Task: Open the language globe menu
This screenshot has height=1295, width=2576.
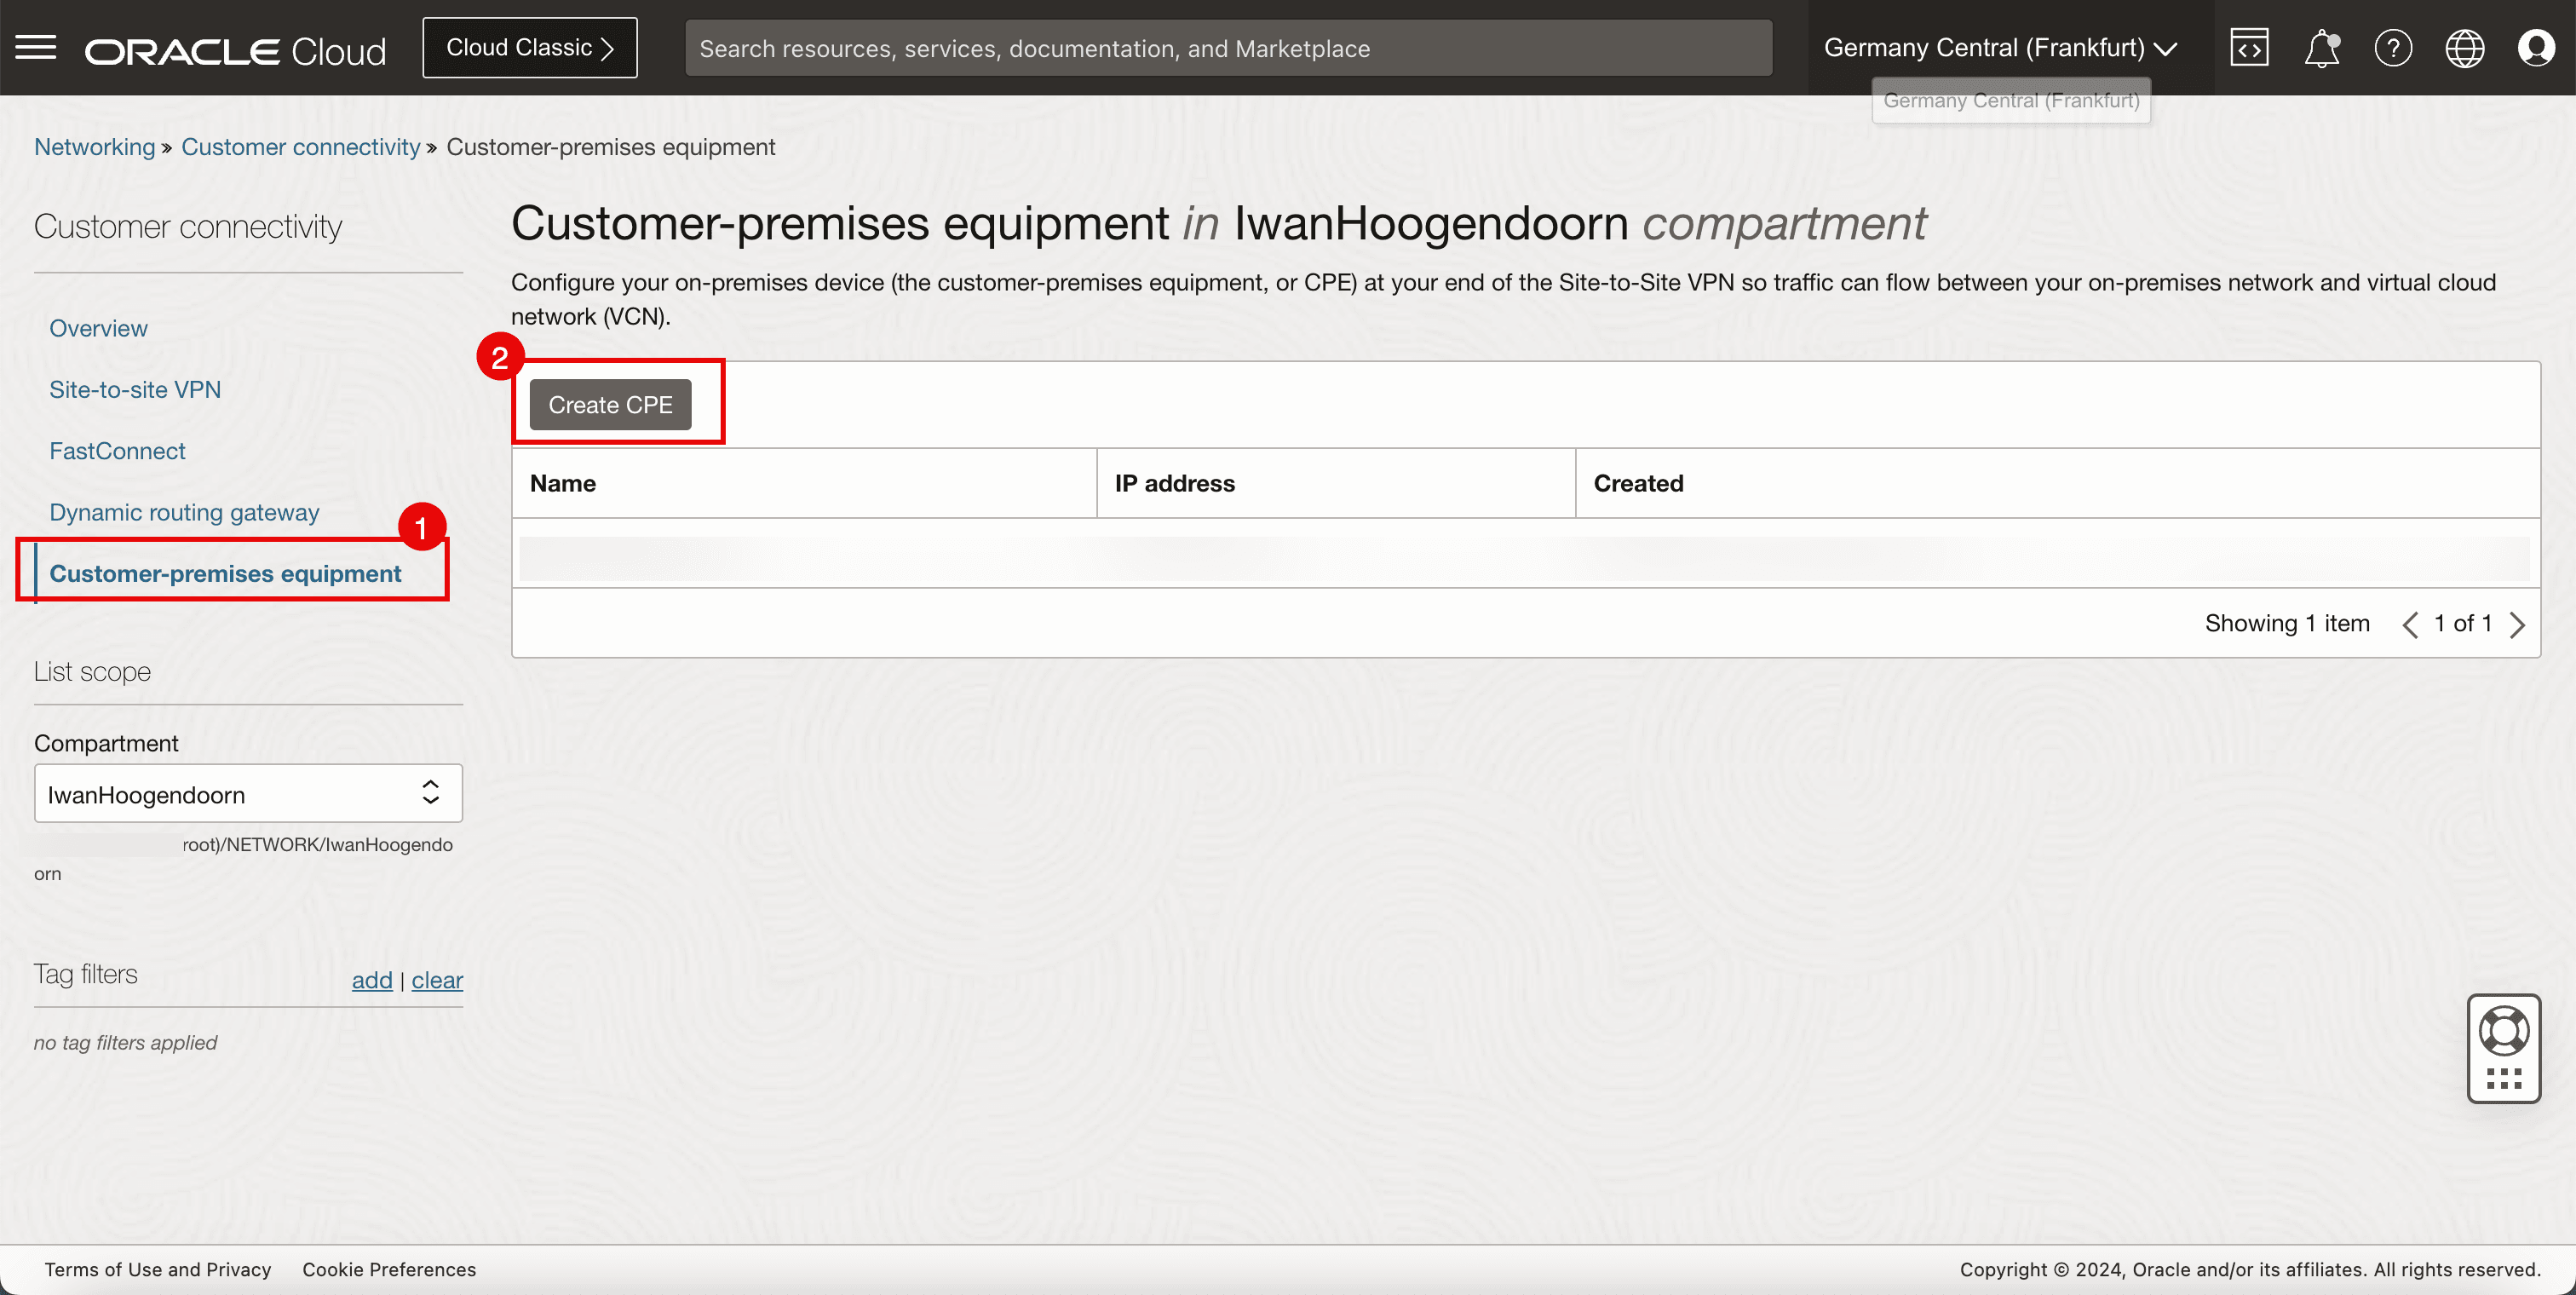Action: 2464,47
